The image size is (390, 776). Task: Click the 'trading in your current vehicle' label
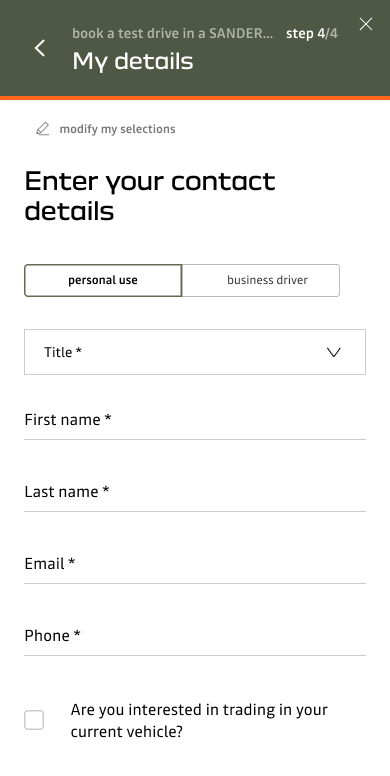click(199, 721)
